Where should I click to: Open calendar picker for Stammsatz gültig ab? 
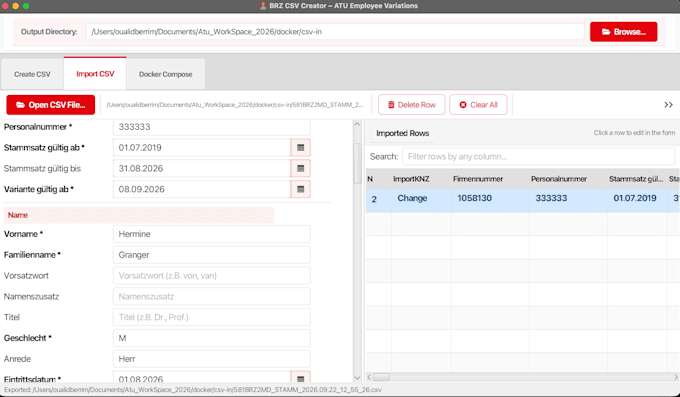click(x=301, y=148)
